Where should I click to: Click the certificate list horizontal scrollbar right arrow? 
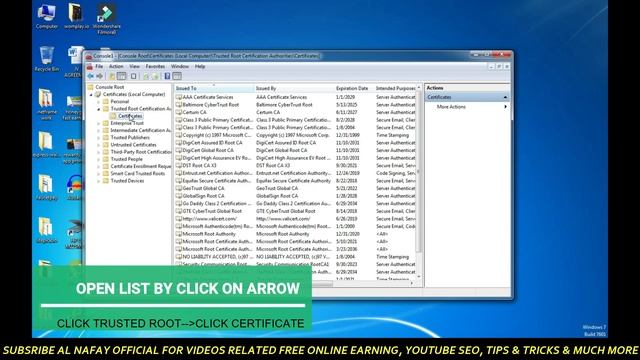(412, 283)
